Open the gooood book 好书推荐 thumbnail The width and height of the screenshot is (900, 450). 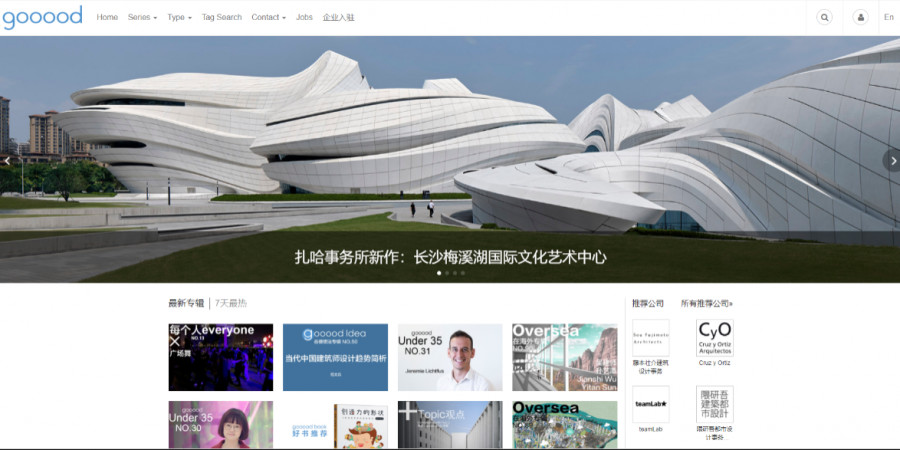335,425
